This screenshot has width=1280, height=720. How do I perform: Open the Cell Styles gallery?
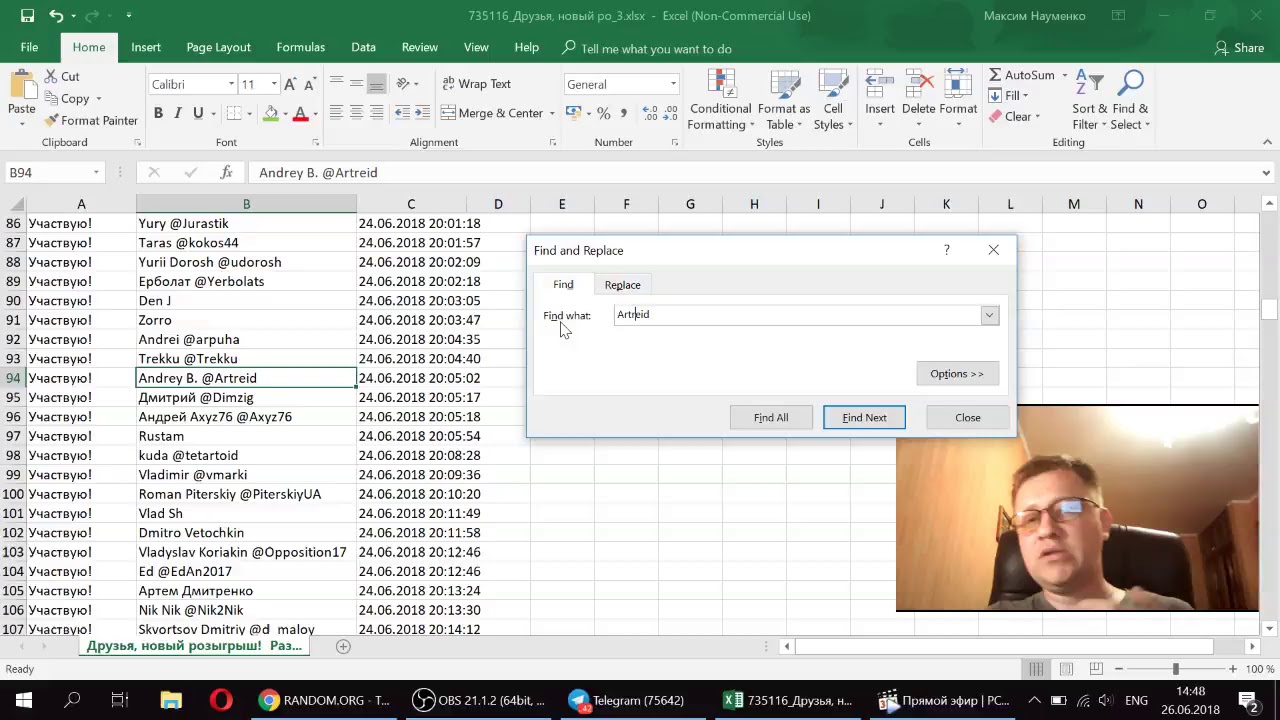click(833, 99)
